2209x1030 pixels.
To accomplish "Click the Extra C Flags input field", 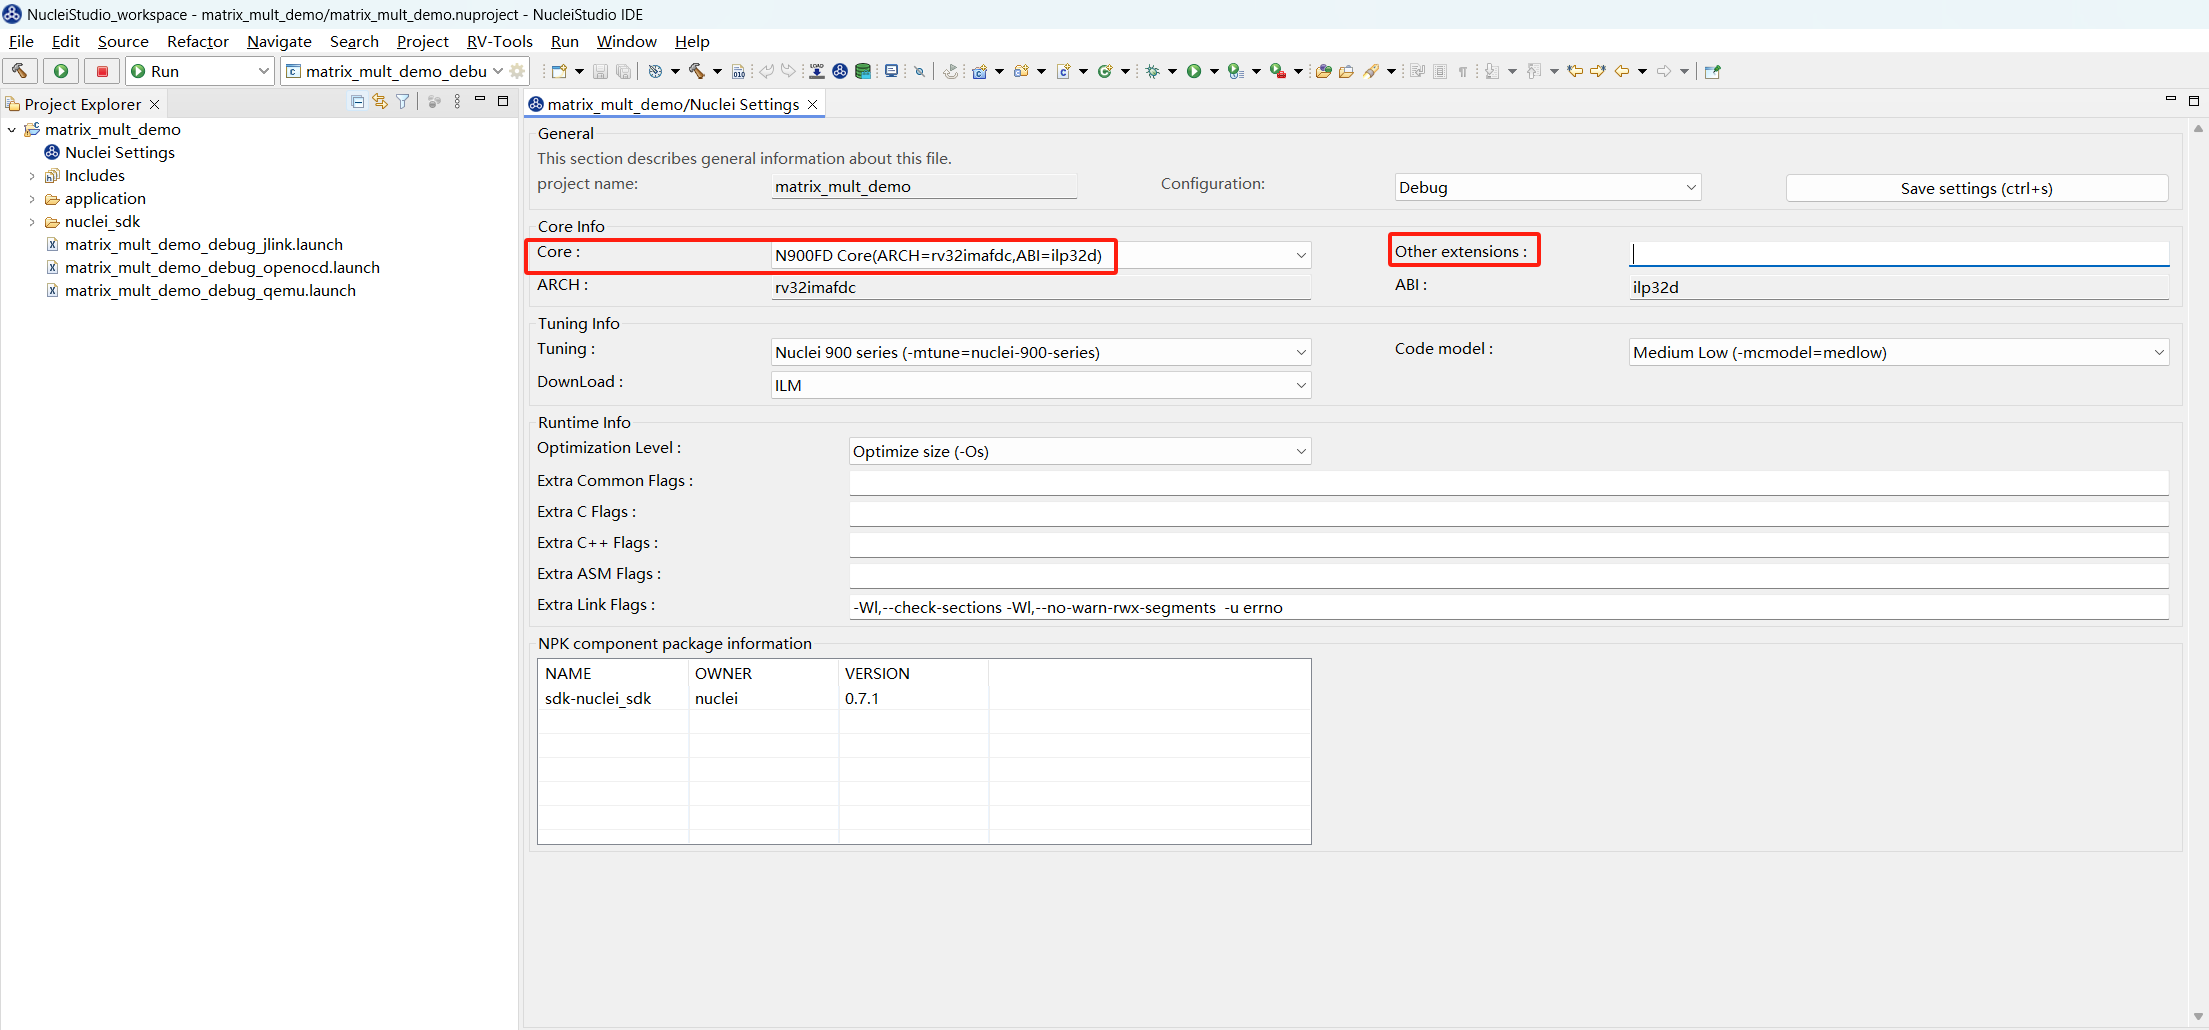I will click(x=1509, y=513).
